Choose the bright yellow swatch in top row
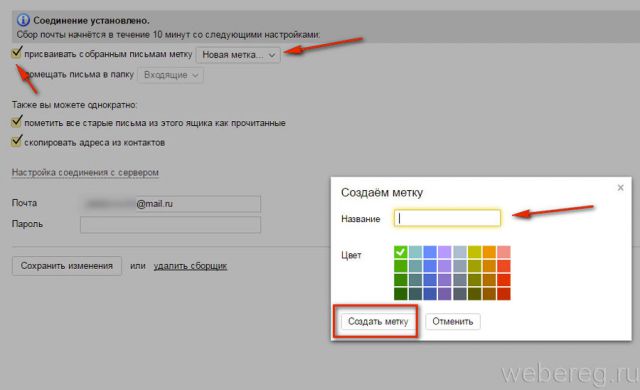 tap(474, 252)
